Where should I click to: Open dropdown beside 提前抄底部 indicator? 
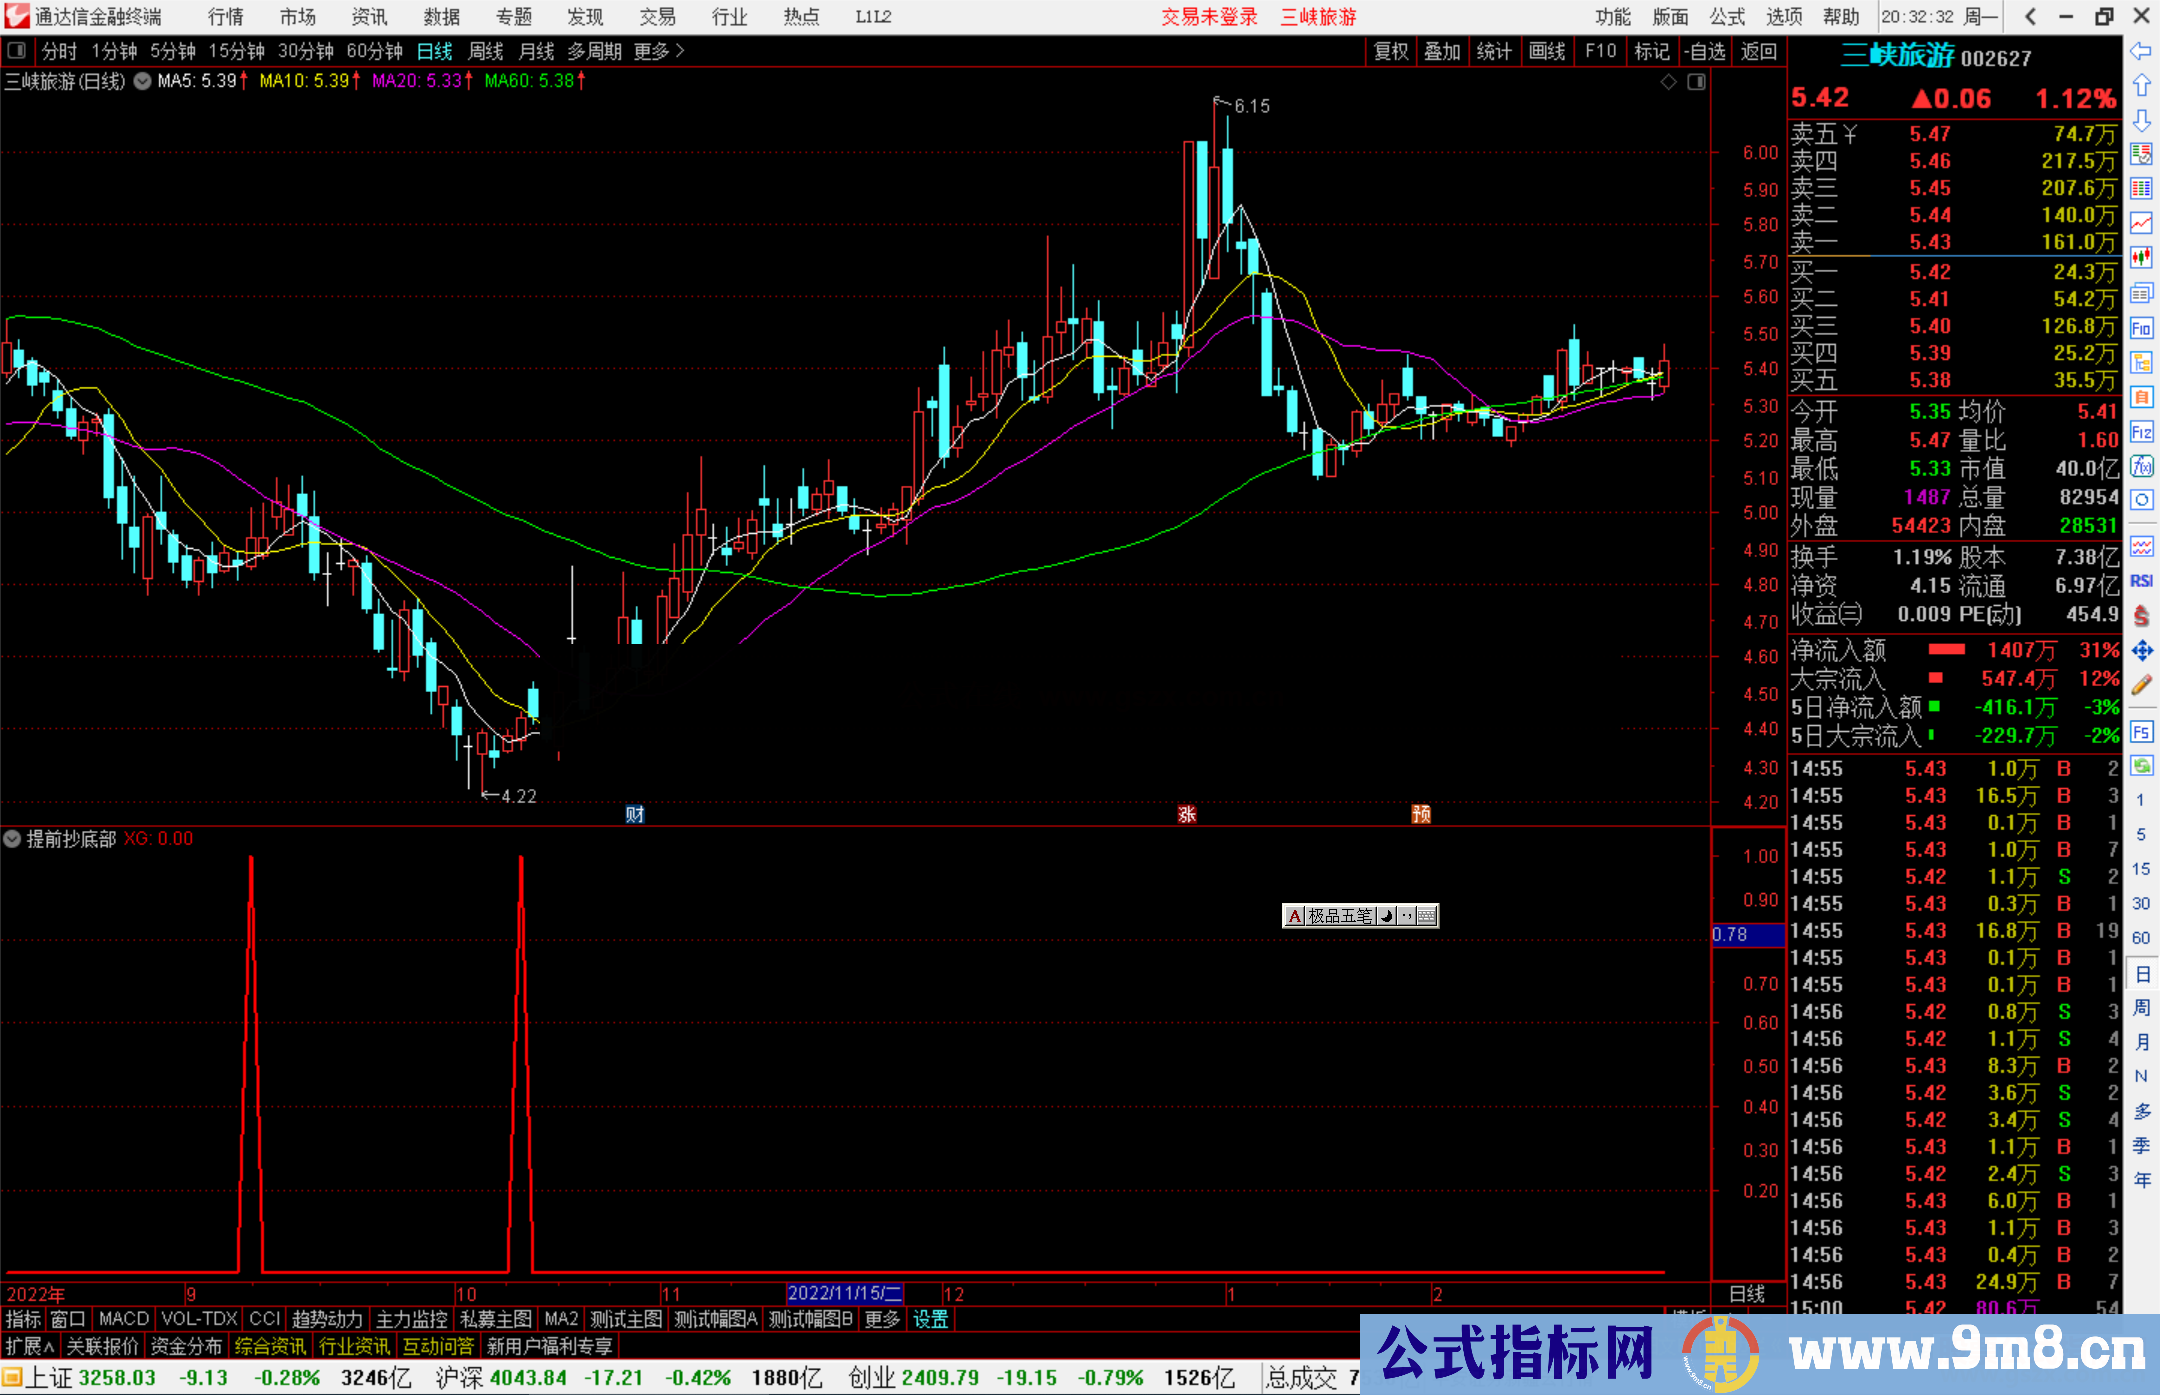click(x=13, y=839)
